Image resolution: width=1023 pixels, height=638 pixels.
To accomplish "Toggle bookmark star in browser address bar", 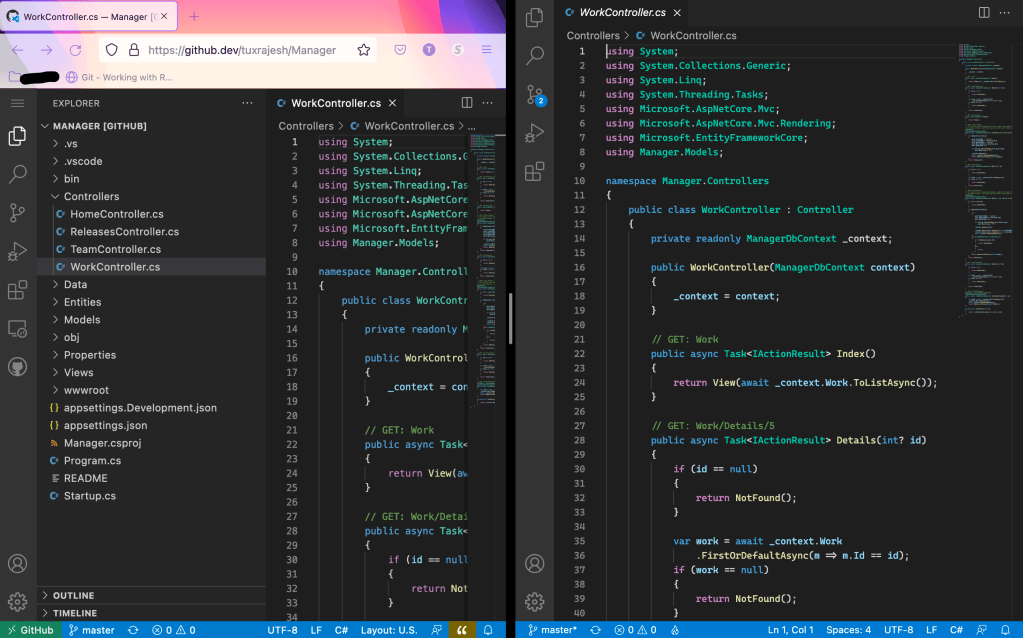I will (x=364, y=50).
